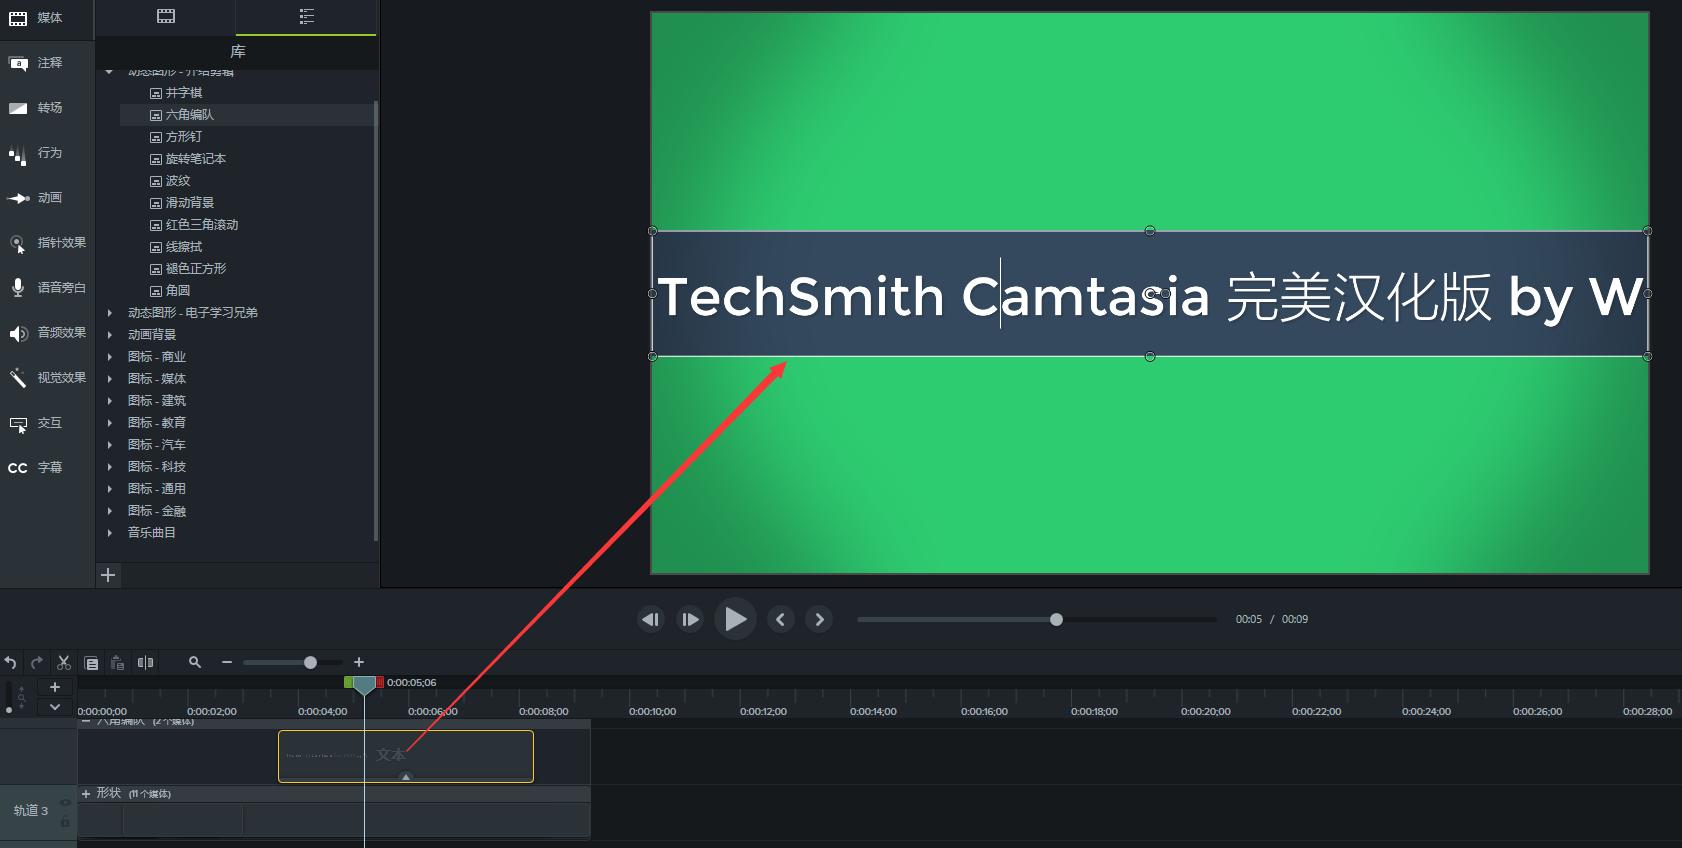This screenshot has width=1682, height=848.
Task: Zoom out timeline with minus button
Action: [227, 662]
